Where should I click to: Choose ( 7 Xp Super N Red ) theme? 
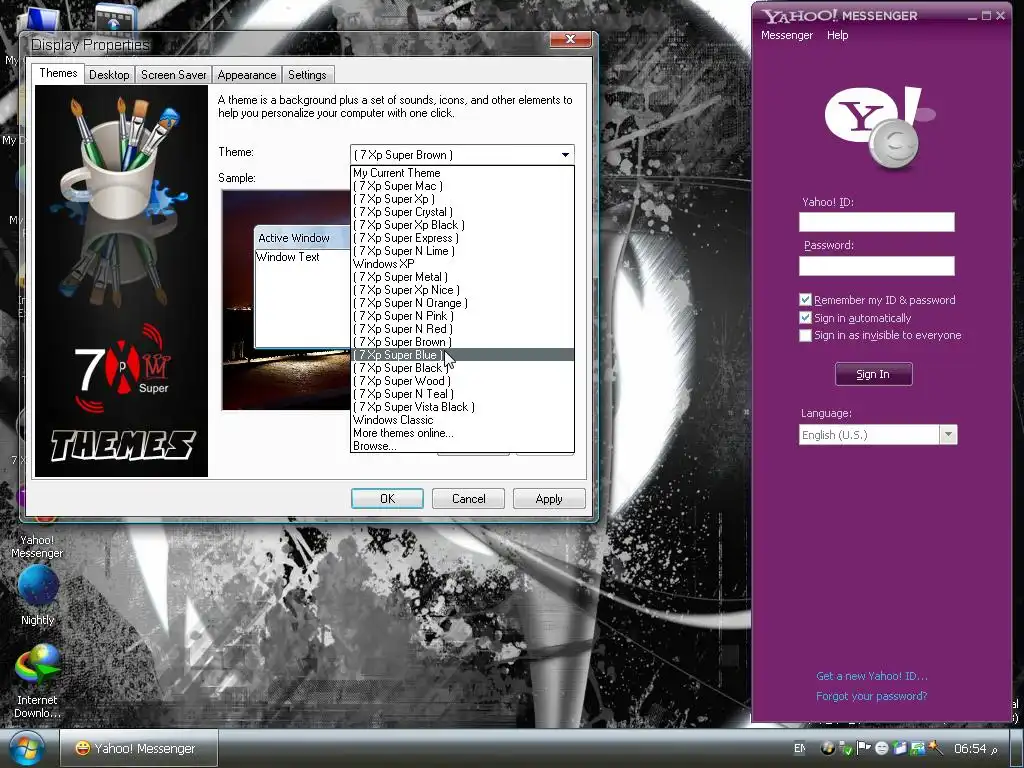click(462, 329)
